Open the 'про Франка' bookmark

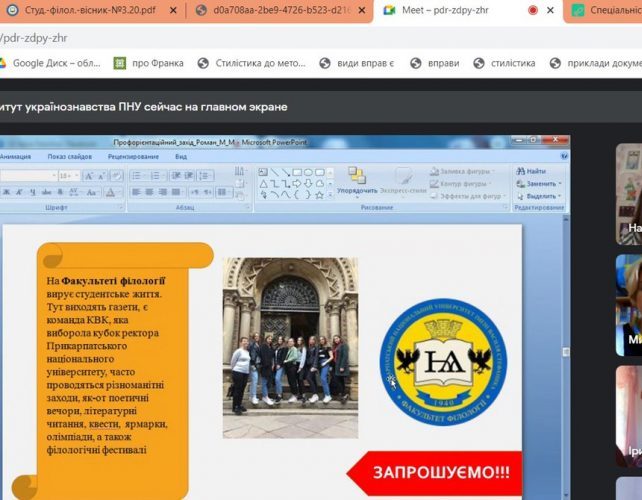pyautogui.click(x=149, y=63)
